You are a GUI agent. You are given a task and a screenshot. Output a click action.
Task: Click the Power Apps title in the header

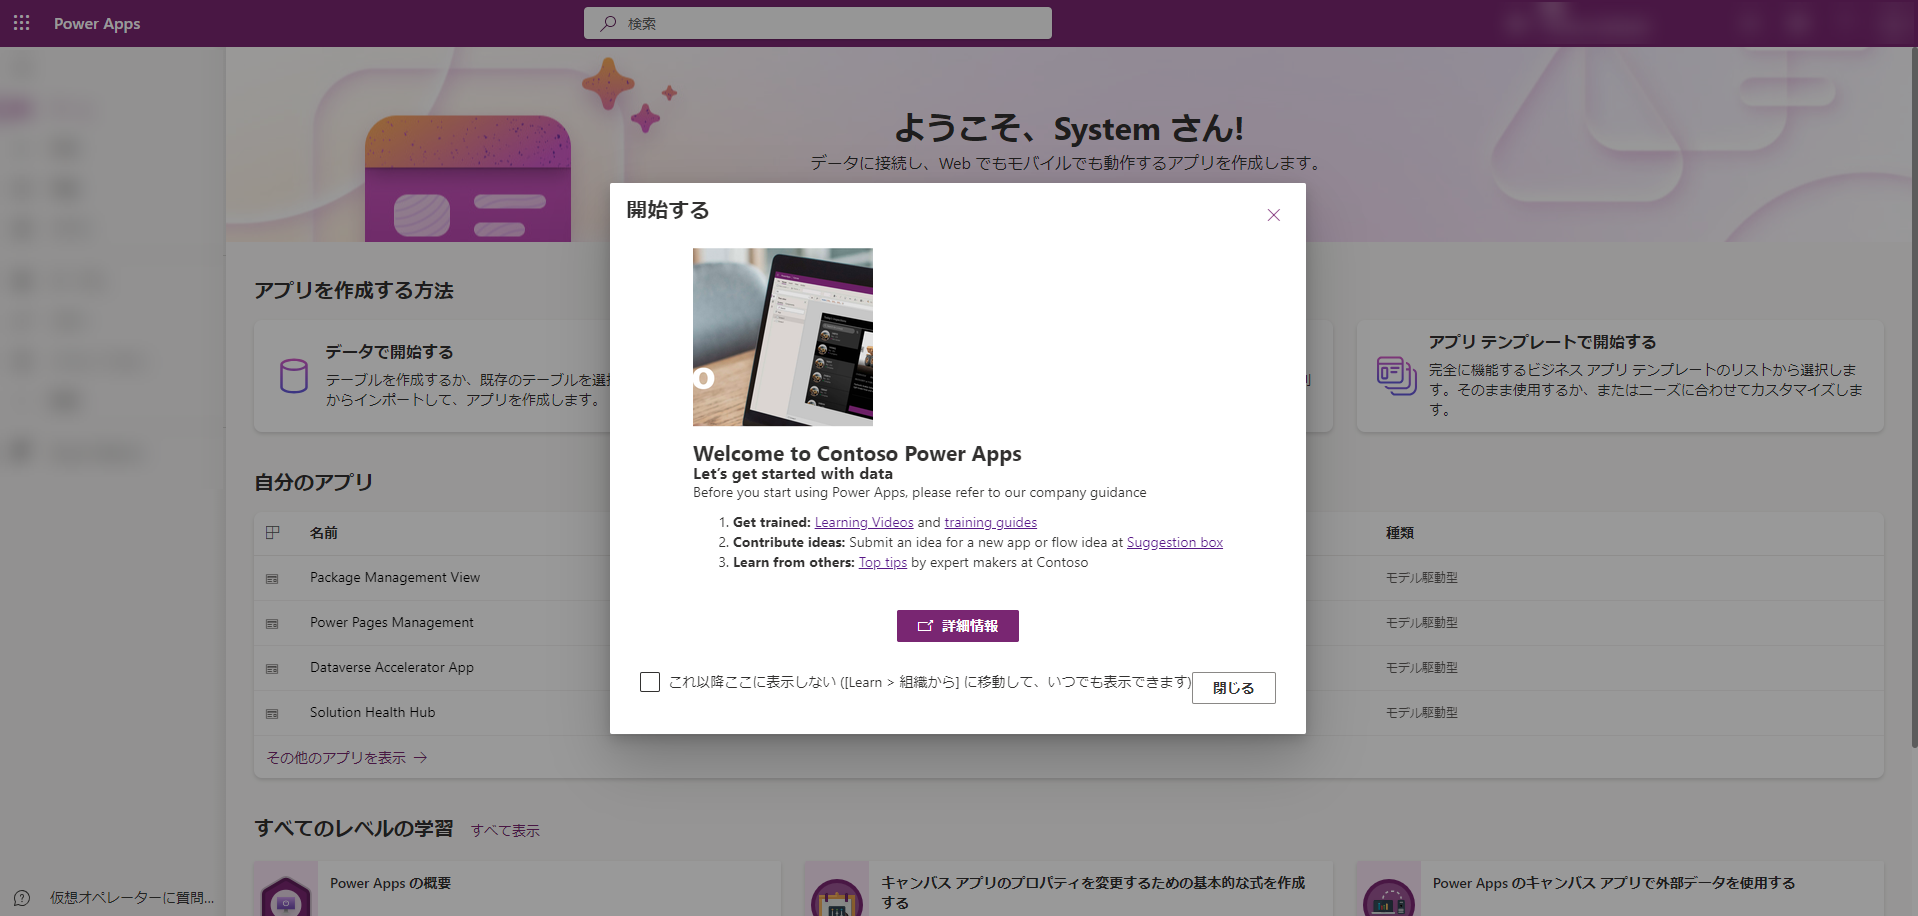pos(97,23)
